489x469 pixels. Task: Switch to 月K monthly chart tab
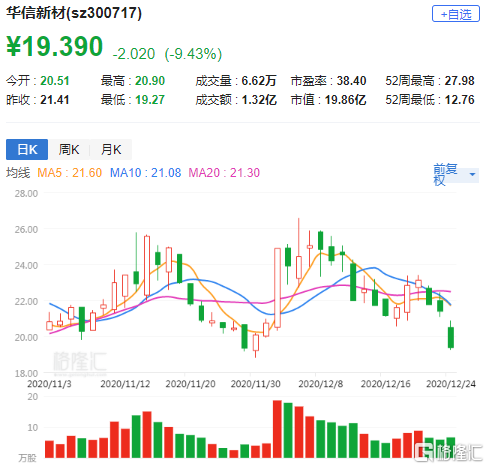pyautogui.click(x=111, y=149)
